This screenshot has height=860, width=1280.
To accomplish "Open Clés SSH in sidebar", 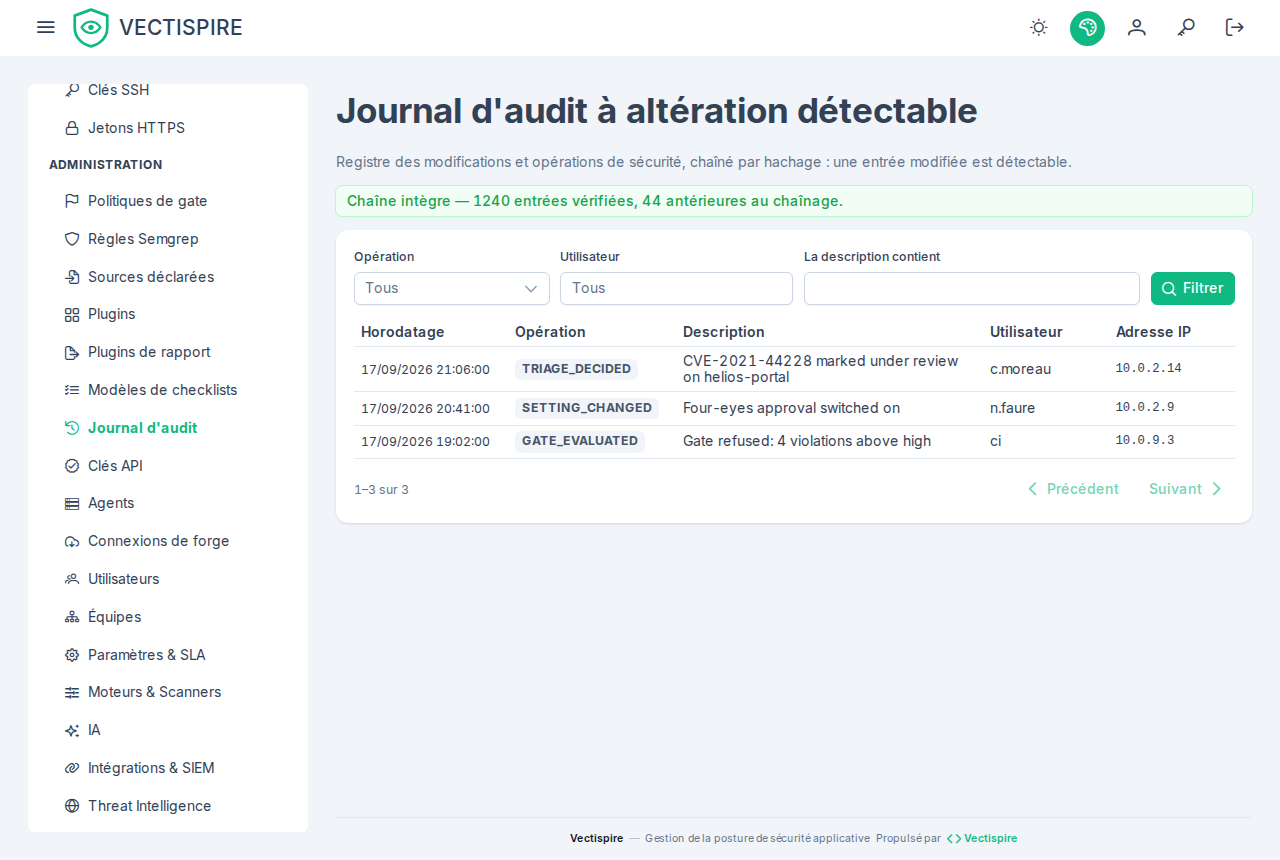I will tap(168, 90).
